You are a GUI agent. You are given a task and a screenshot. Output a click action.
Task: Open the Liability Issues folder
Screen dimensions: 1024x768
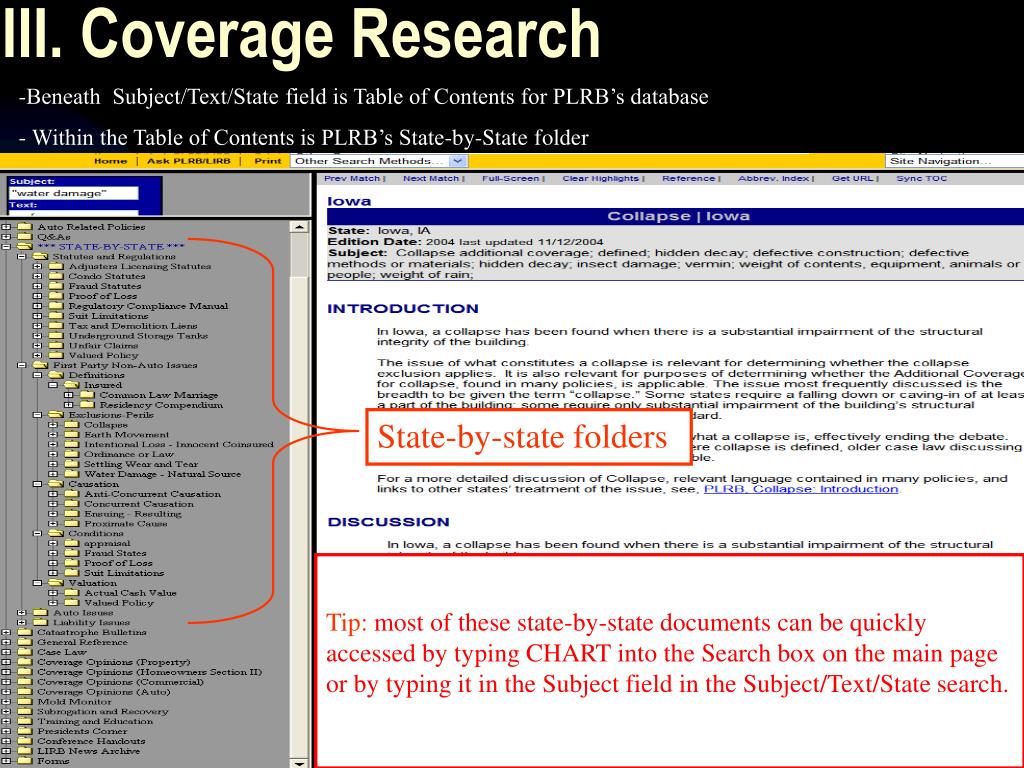pyautogui.click(x=40, y=622)
